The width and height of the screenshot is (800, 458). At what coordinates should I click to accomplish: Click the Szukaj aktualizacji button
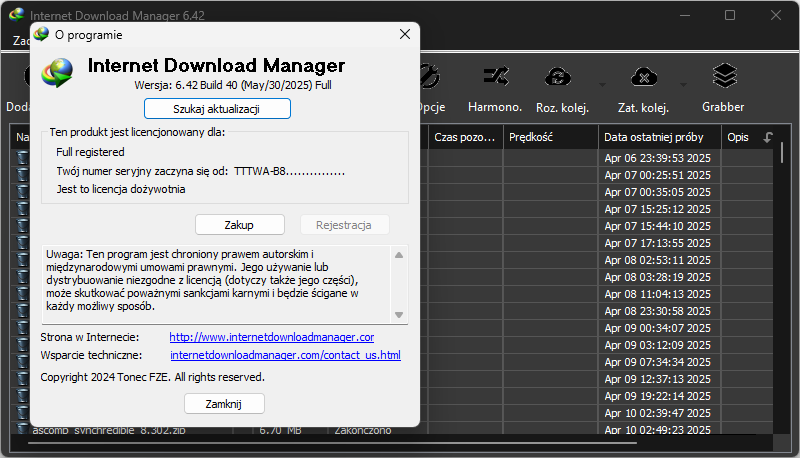(x=217, y=109)
